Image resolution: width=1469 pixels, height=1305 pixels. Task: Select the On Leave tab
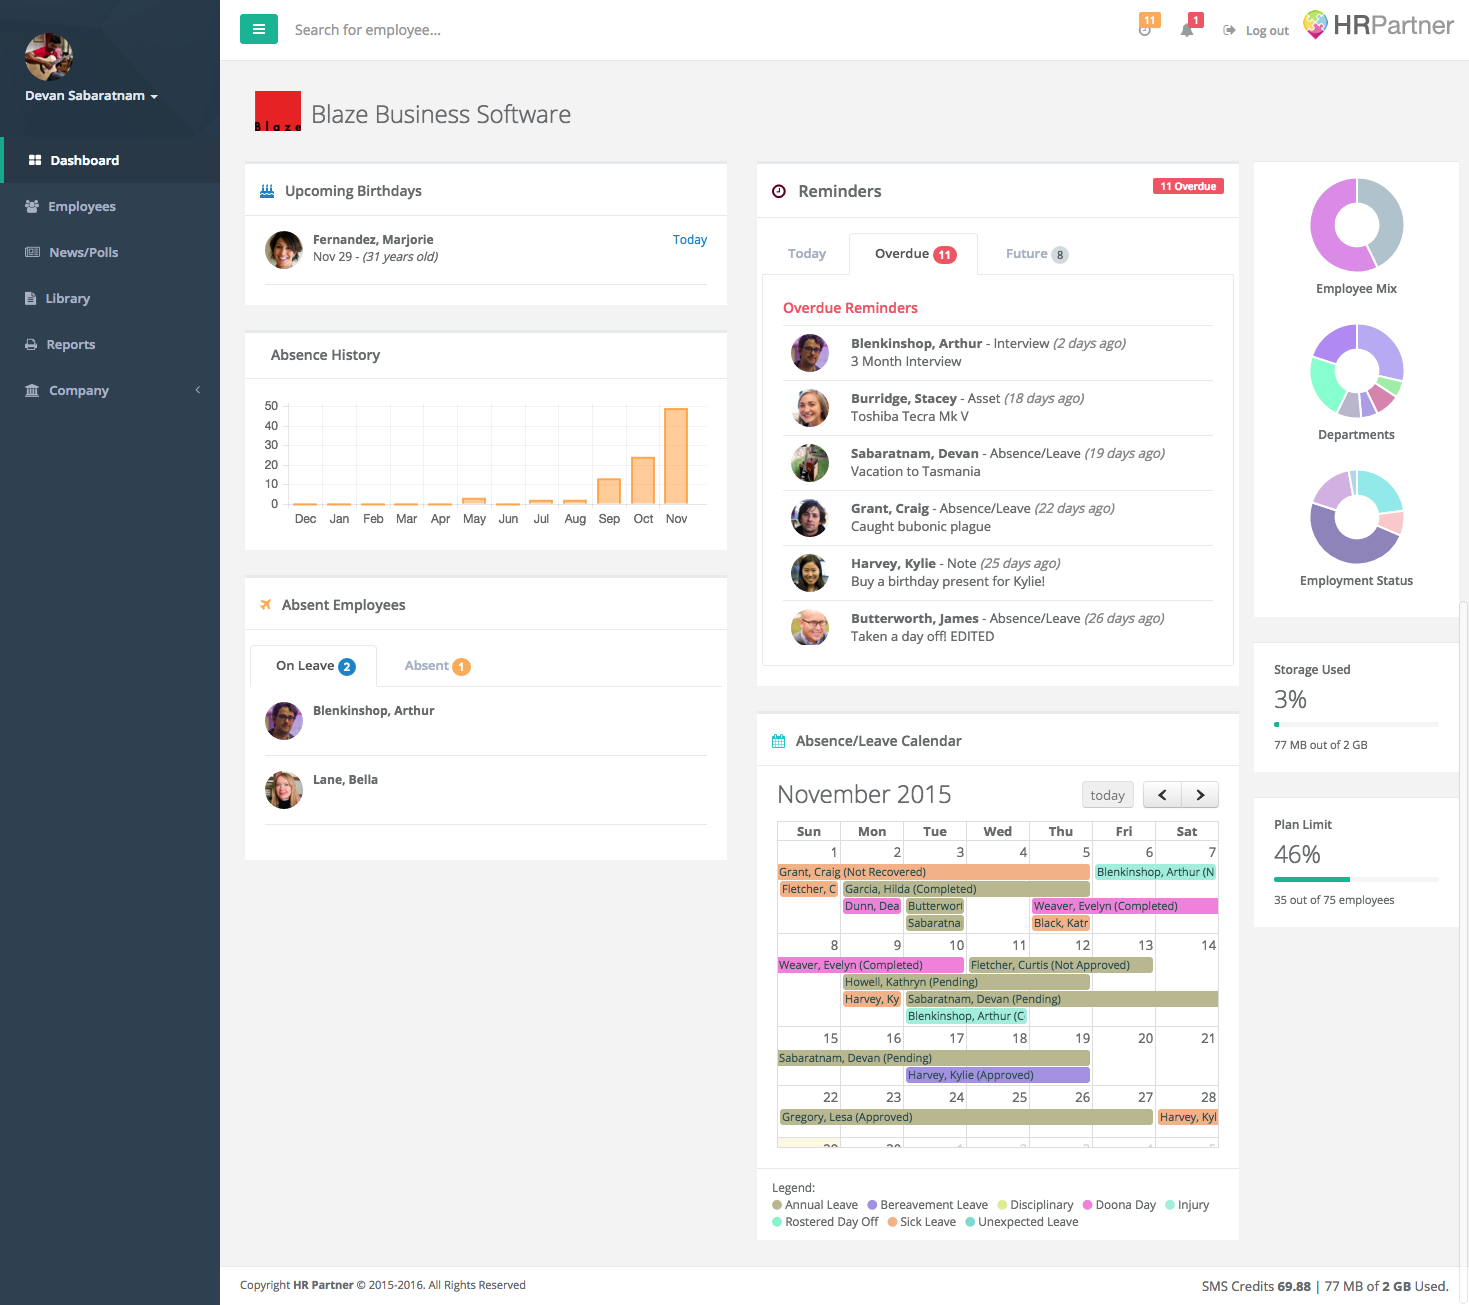[314, 666]
